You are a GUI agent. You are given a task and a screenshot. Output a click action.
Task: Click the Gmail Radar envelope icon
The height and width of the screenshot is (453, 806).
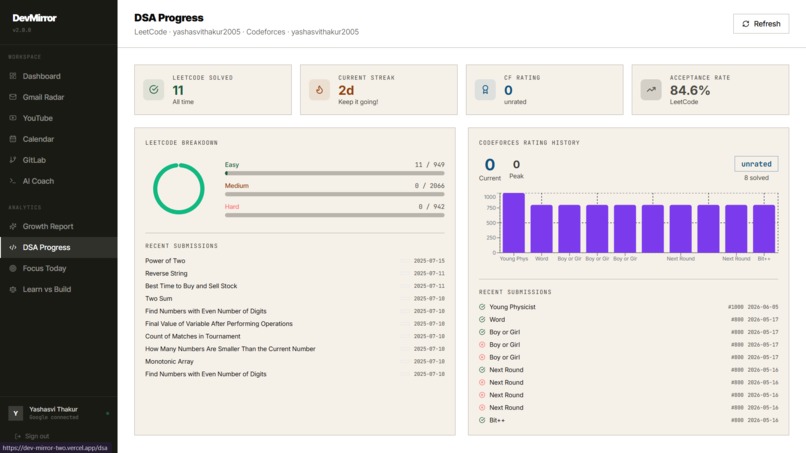pyautogui.click(x=13, y=97)
